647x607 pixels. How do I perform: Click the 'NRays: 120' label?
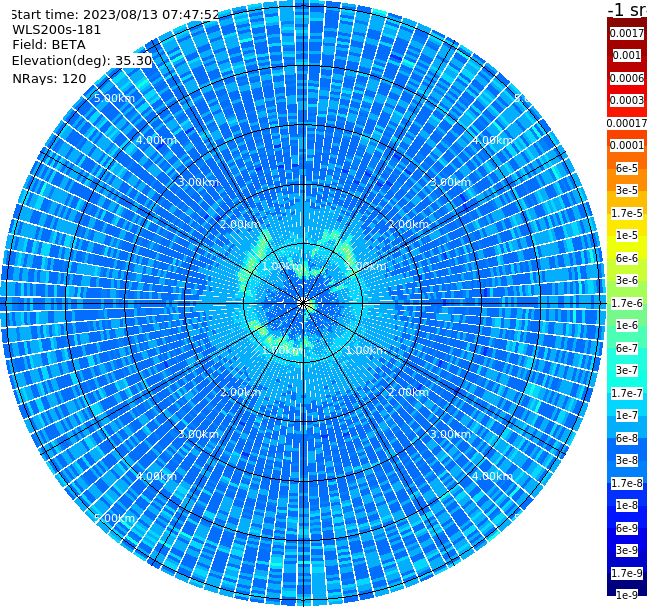(x=49, y=78)
